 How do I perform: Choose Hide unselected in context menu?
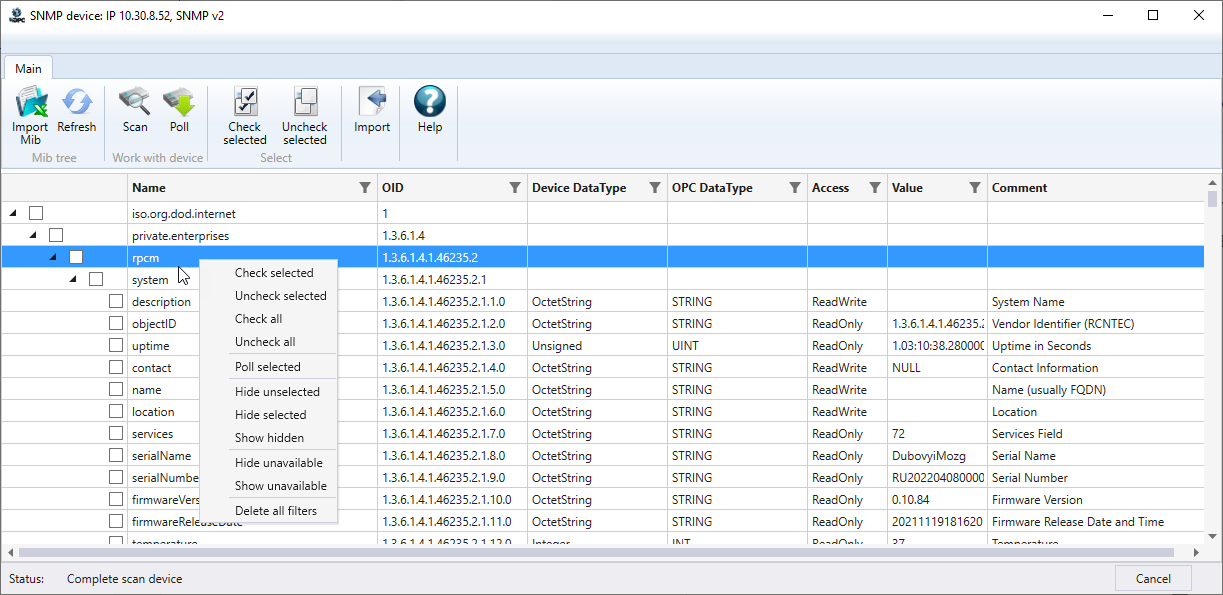269,391
